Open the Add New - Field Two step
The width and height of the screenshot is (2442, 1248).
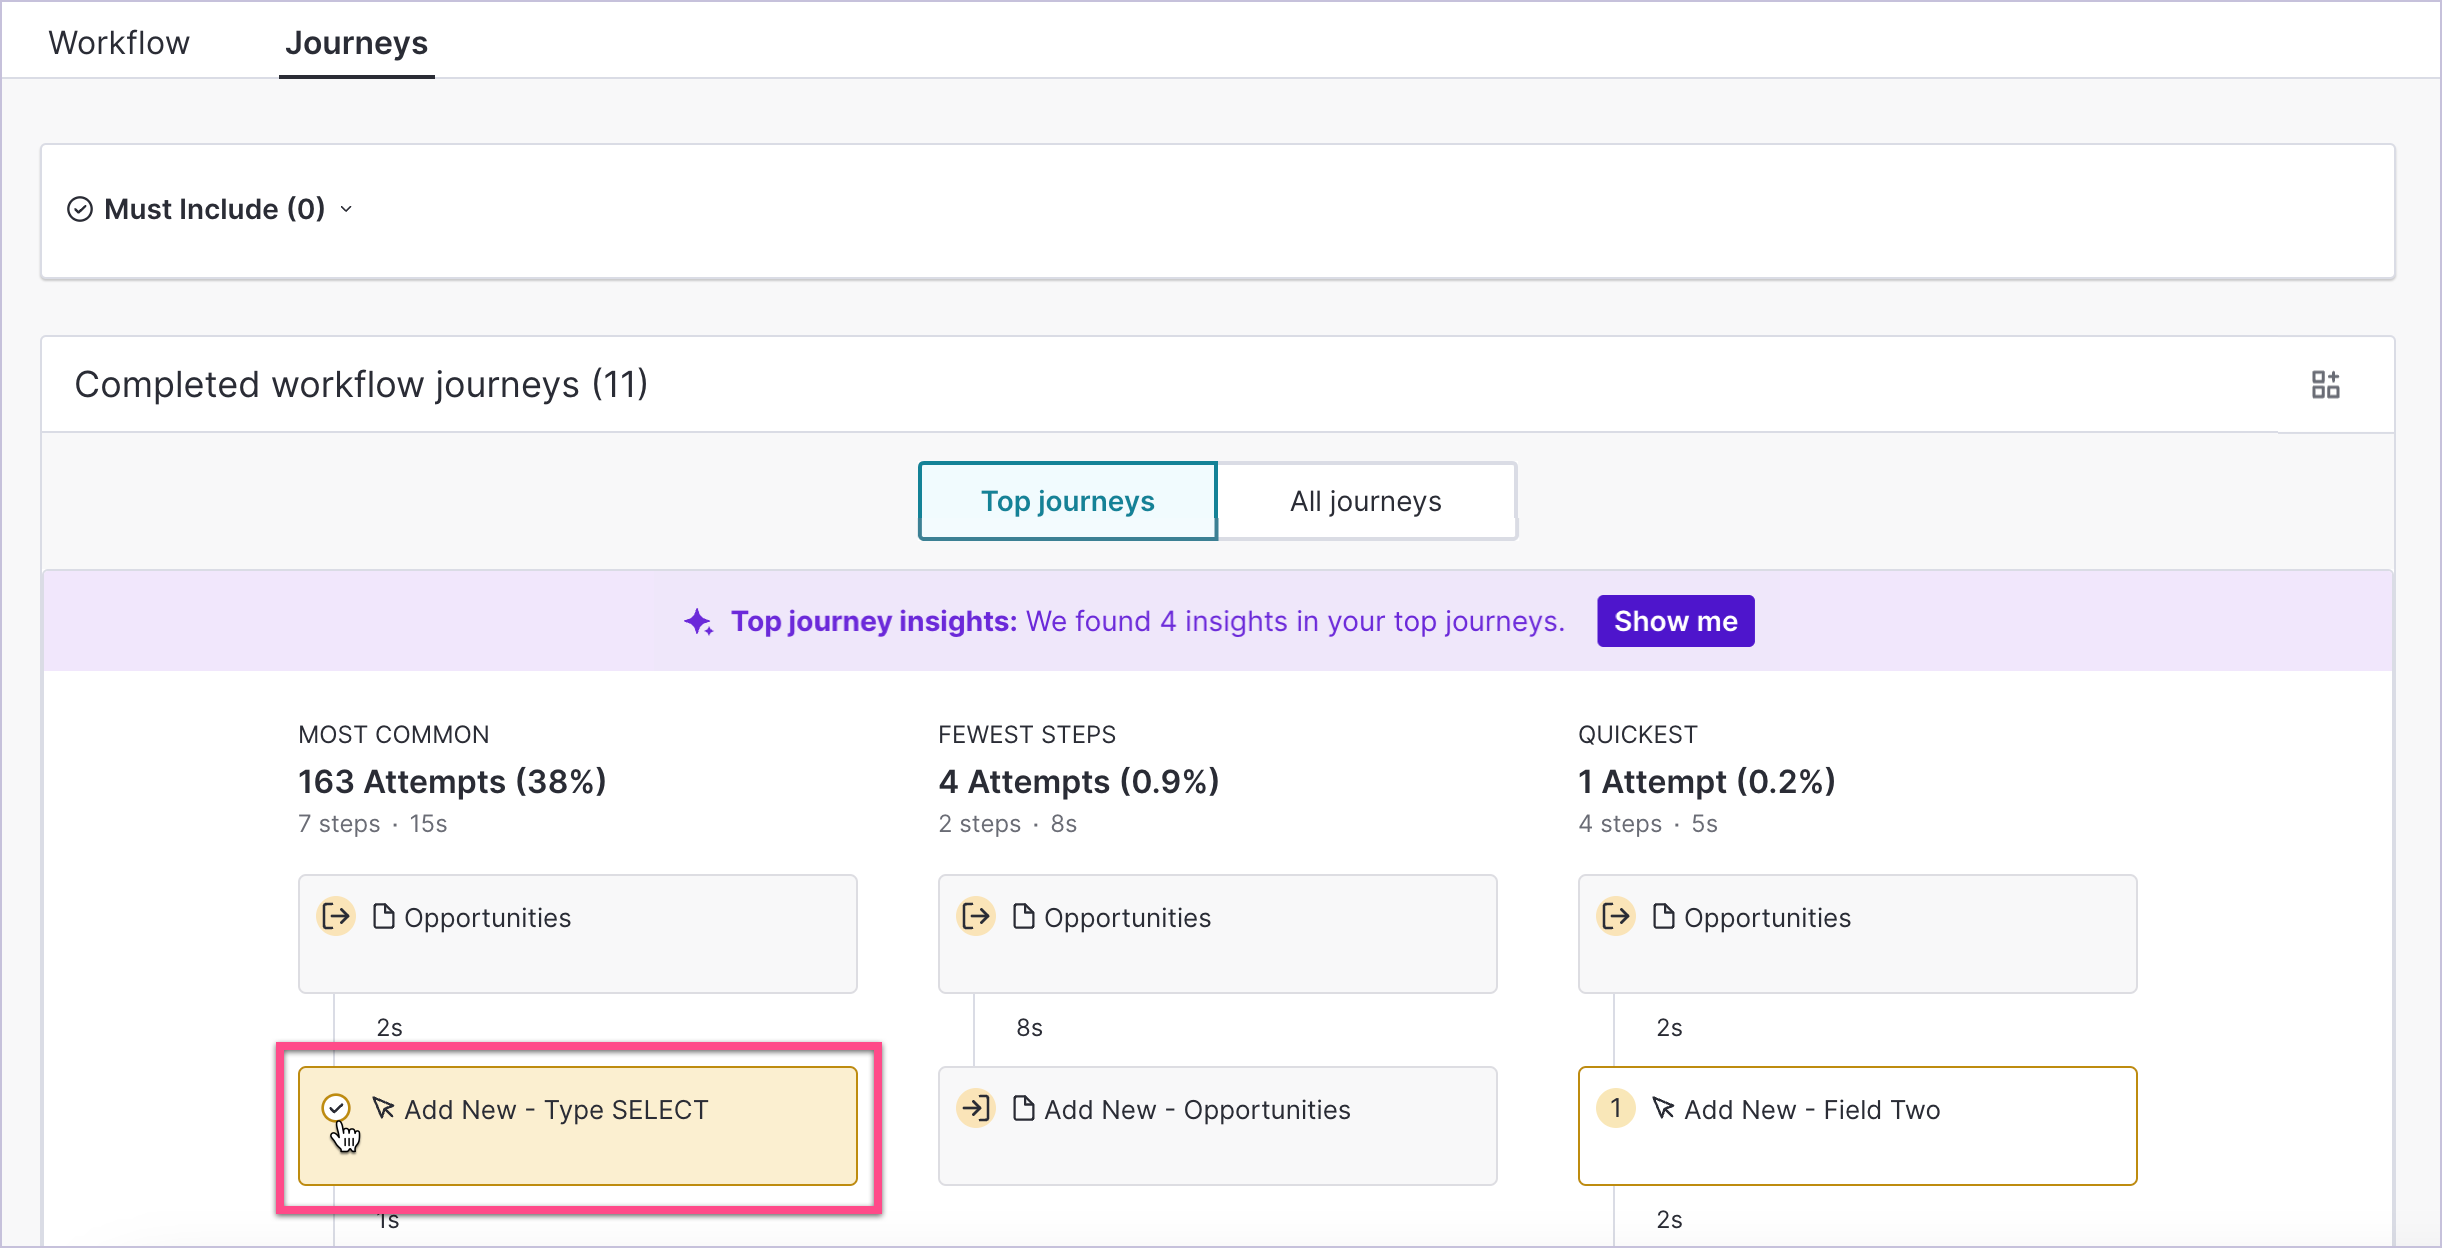point(1858,1126)
